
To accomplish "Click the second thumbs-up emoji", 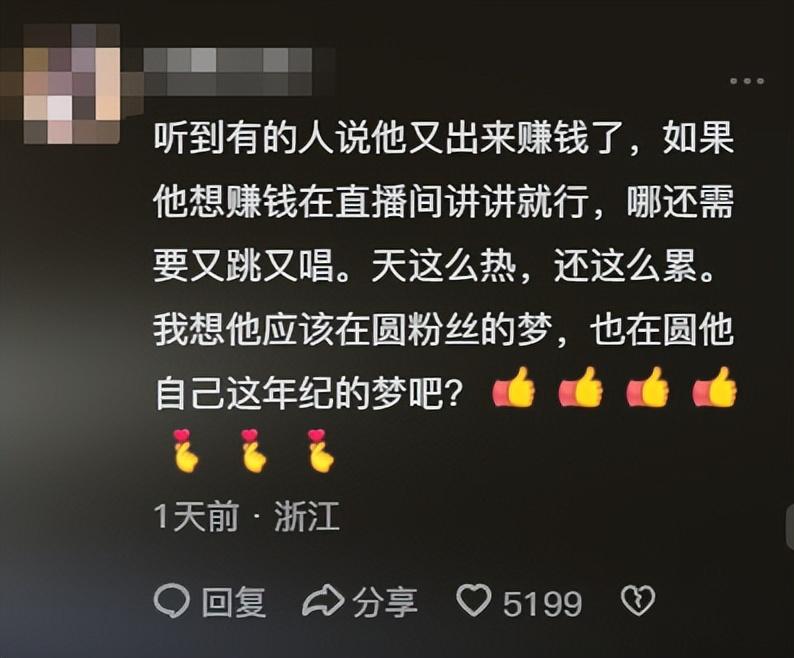I will tap(581, 387).
